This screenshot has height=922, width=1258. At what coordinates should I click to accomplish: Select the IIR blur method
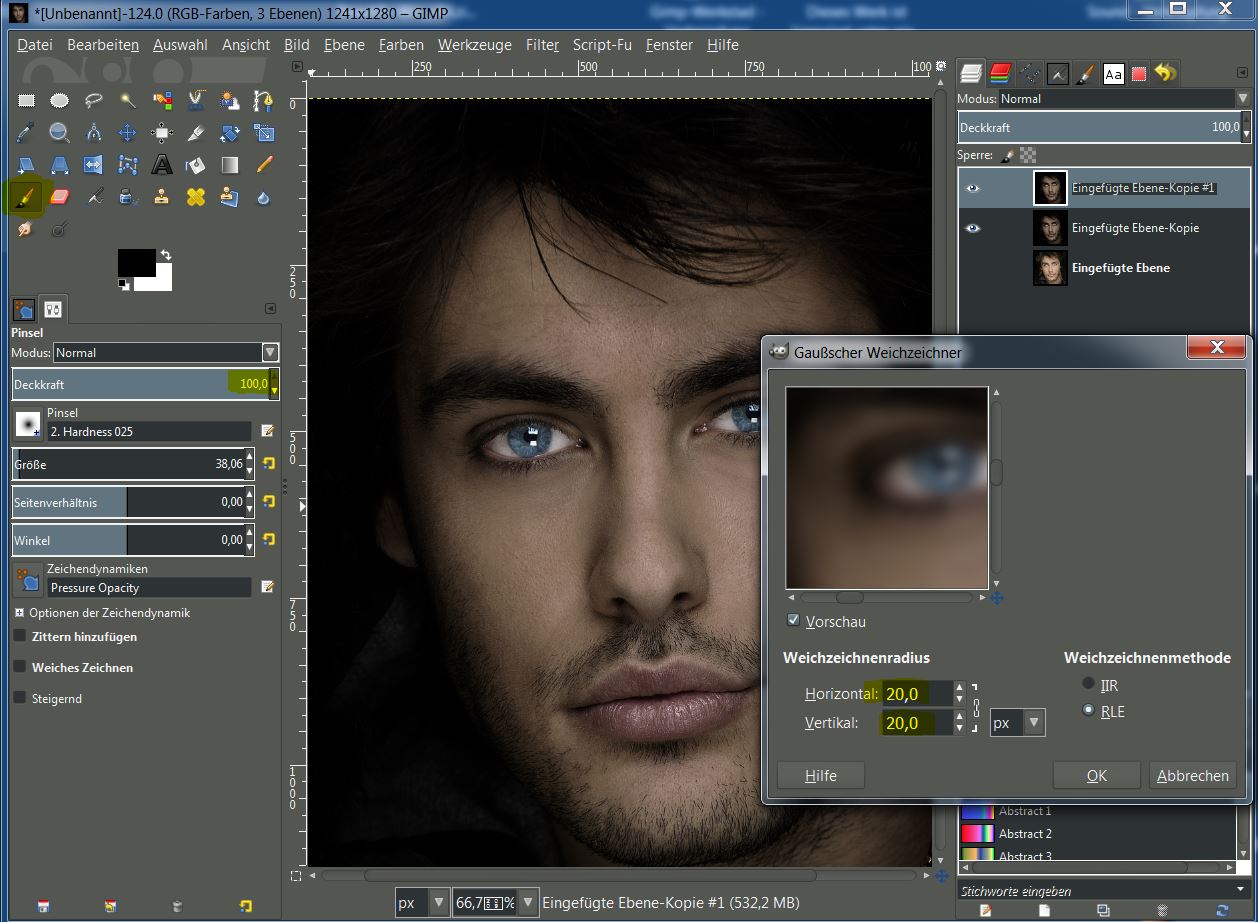pos(1088,684)
